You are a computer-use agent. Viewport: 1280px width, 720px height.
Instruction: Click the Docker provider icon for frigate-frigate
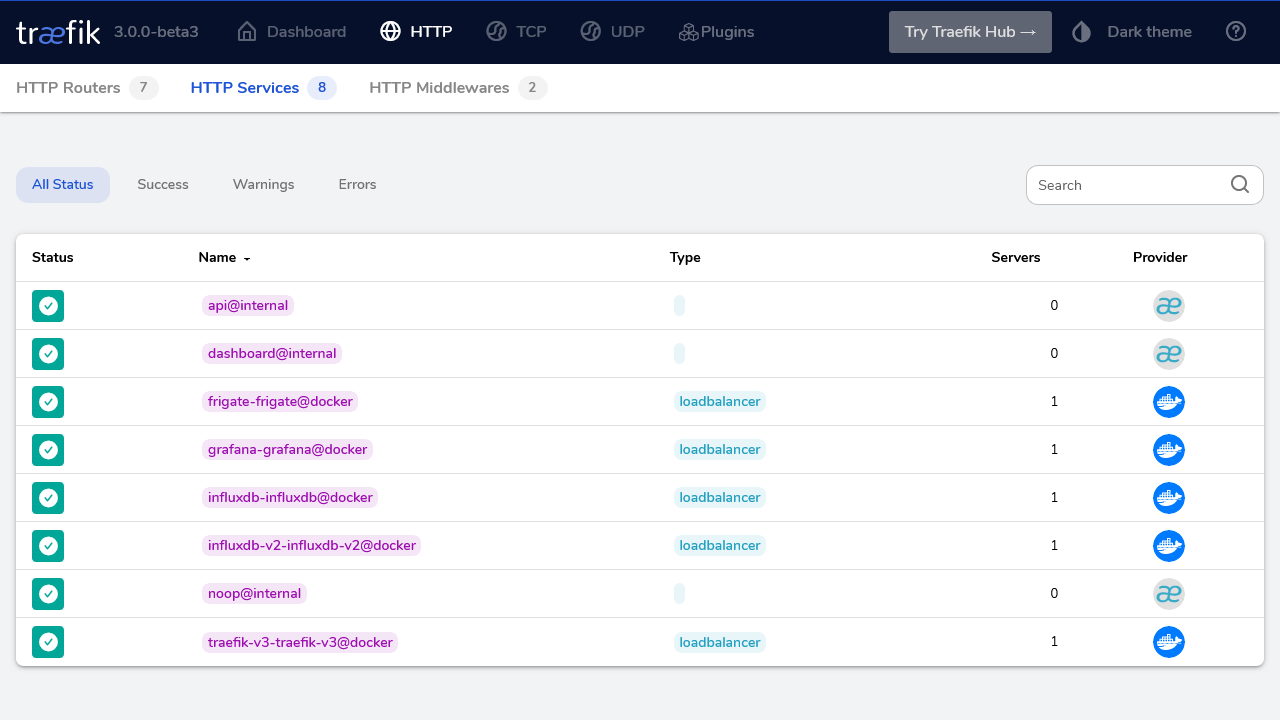tap(1168, 402)
